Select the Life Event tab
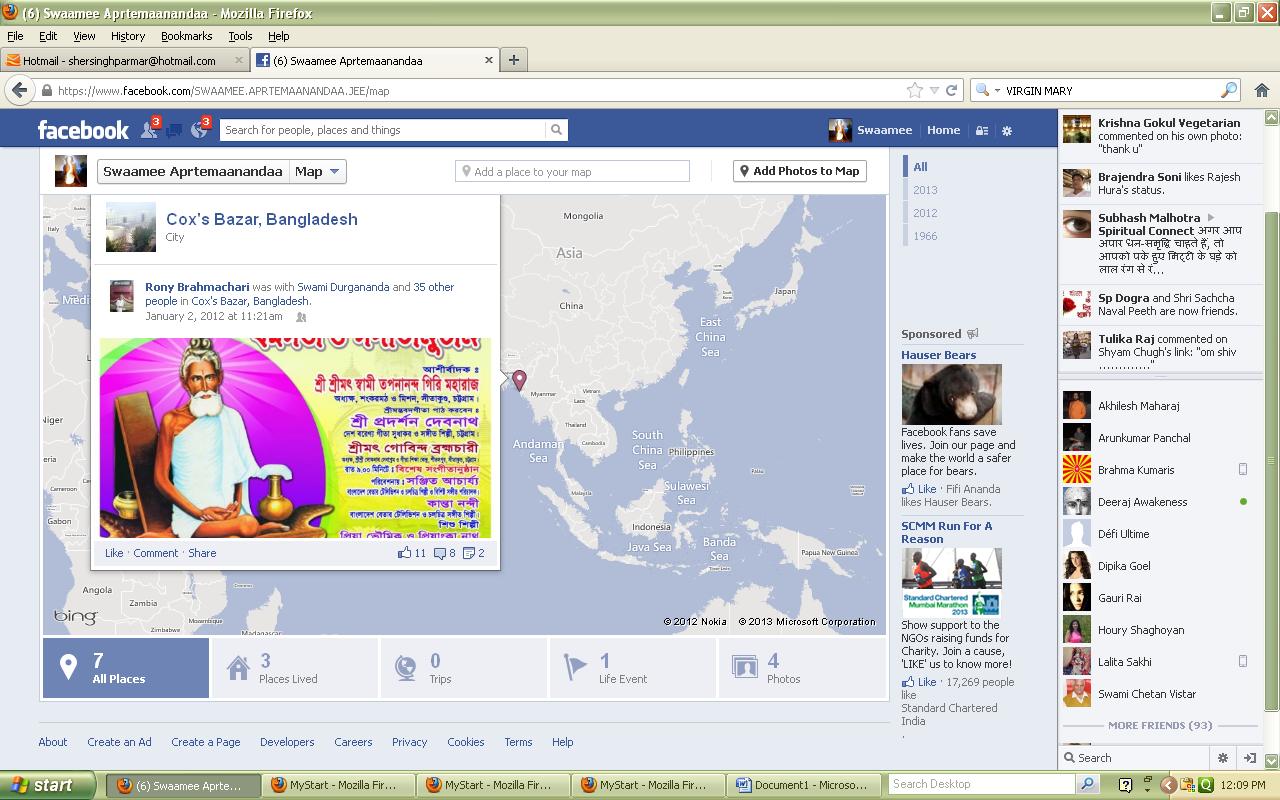 634,668
